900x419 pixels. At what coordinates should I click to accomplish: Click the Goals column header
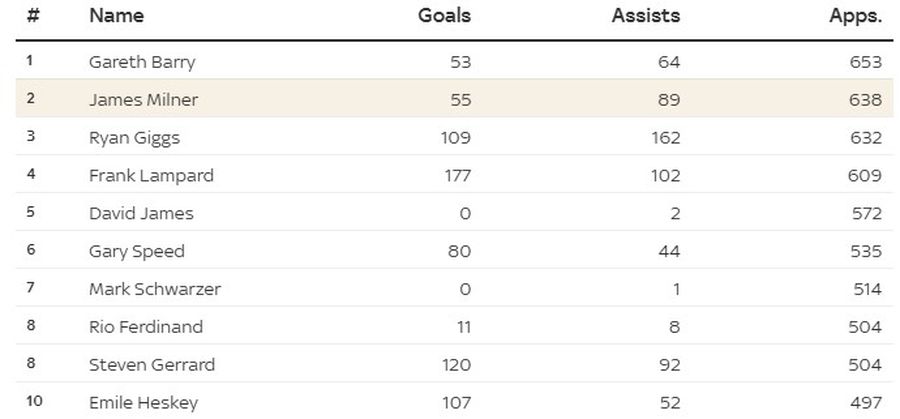(445, 16)
